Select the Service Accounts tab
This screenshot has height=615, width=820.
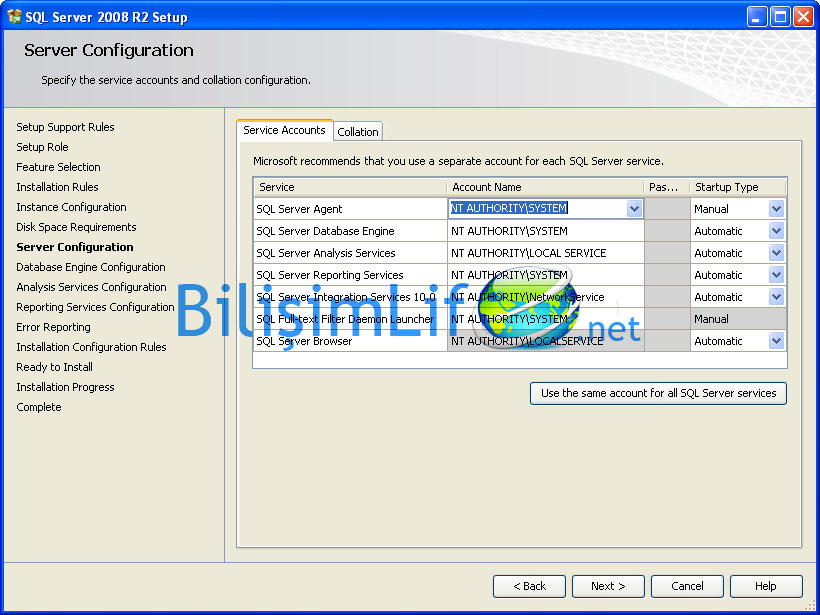[x=284, y=130]
